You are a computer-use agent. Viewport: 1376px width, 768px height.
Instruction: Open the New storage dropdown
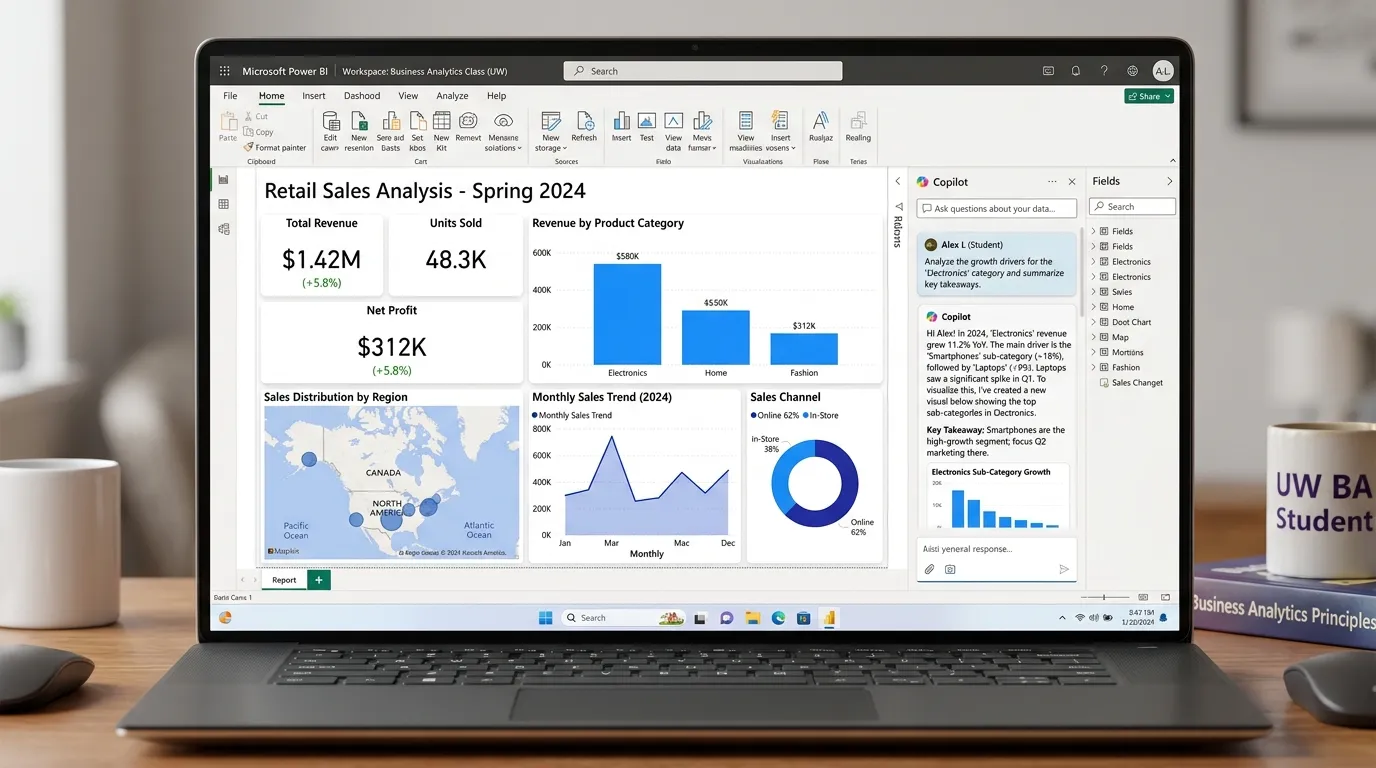[551, 131]
